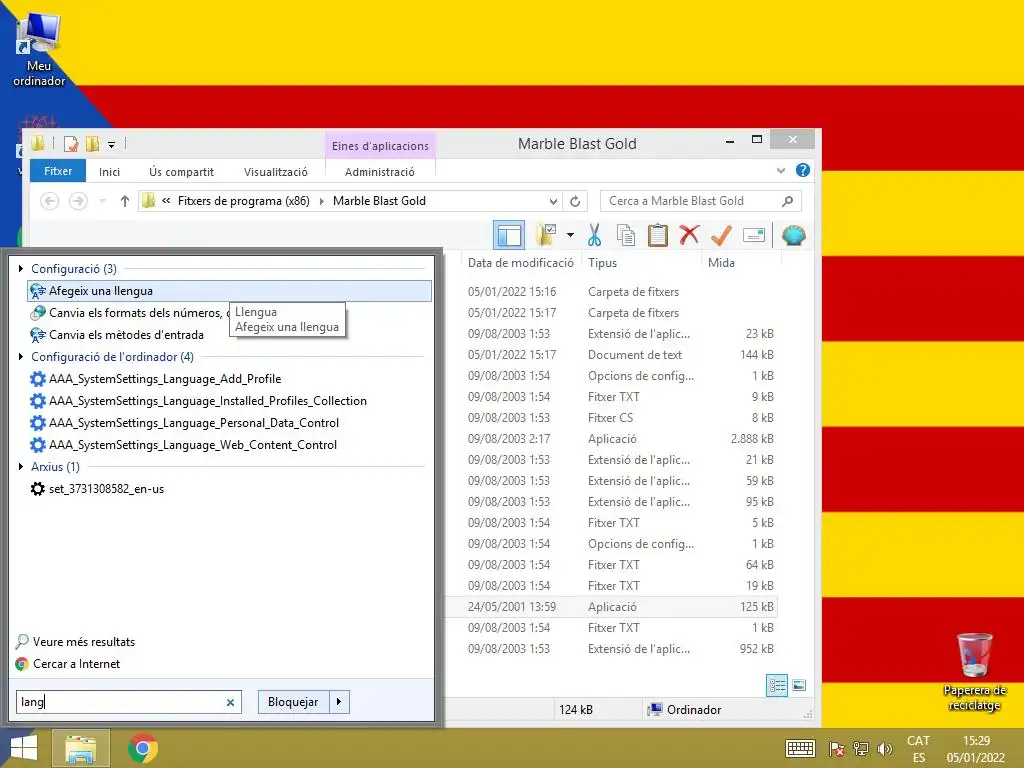Switch to Ús compartit tab
Screen dimensions: 1024x768
tap(181, 172)
